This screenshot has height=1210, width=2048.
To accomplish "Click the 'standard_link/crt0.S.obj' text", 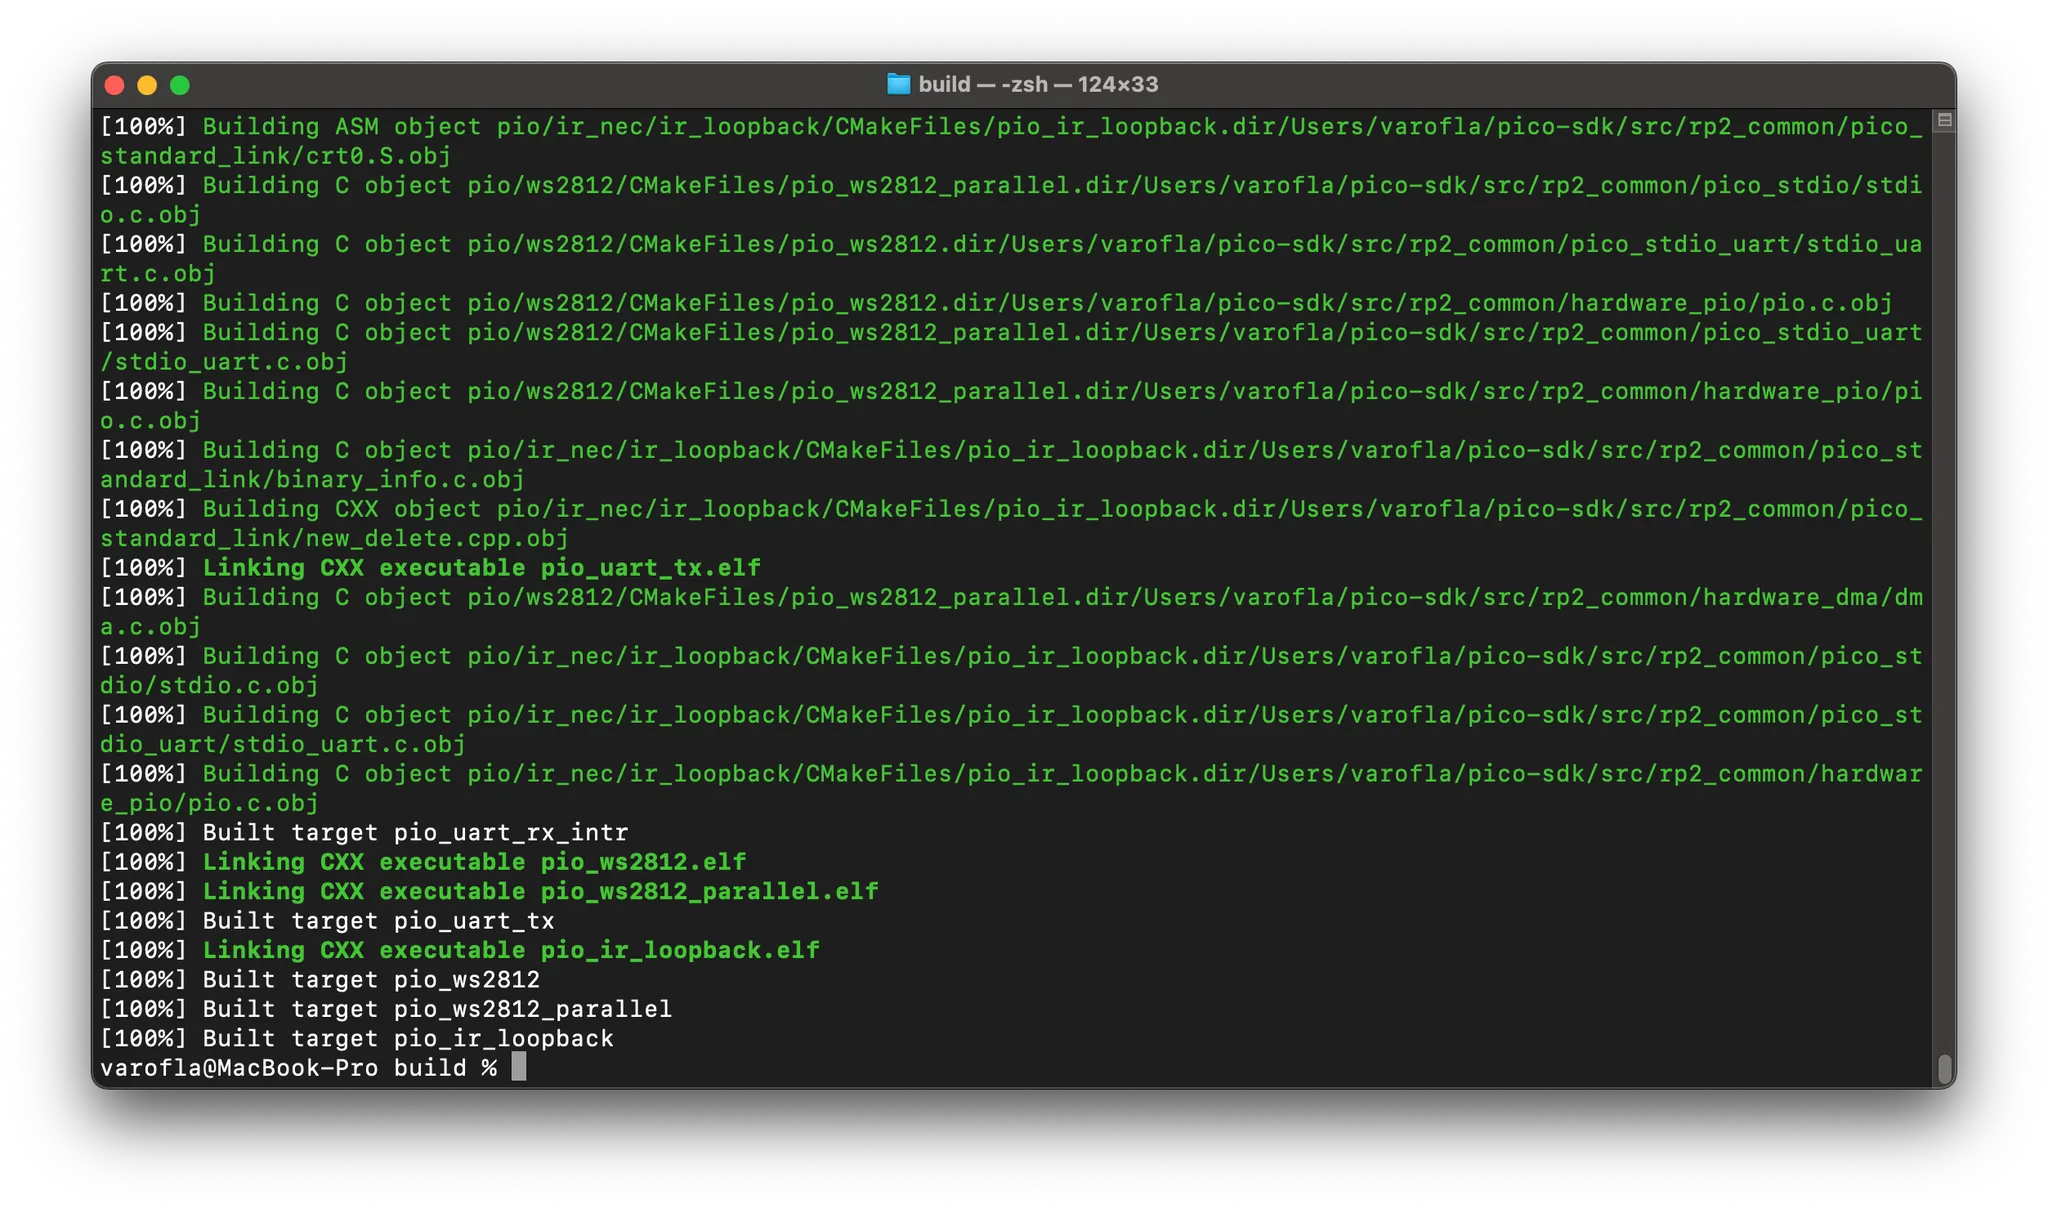I will [275, 156].
